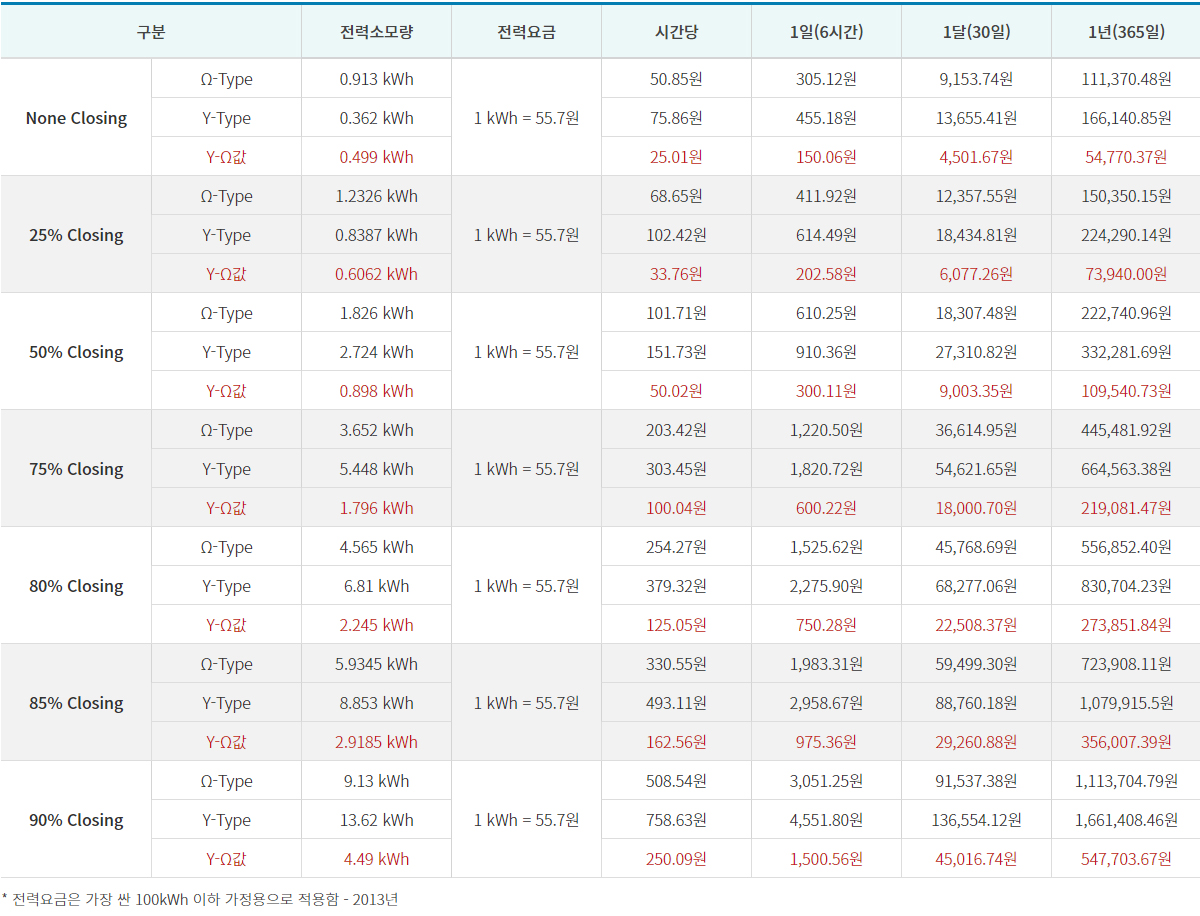Viewport: 1200px width, 916px height.
Task: Click the 전력요금 column header
Action: 526,32
